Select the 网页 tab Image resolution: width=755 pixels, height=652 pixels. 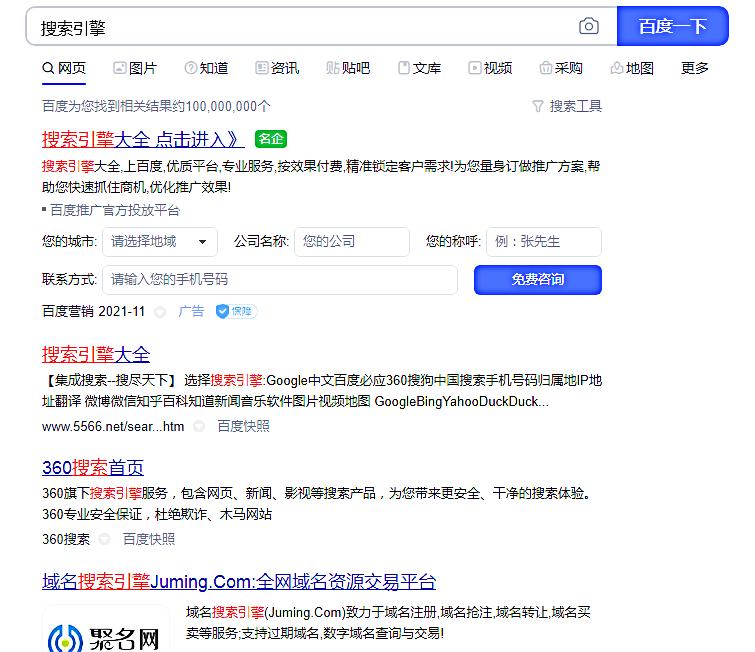[64, 68]
